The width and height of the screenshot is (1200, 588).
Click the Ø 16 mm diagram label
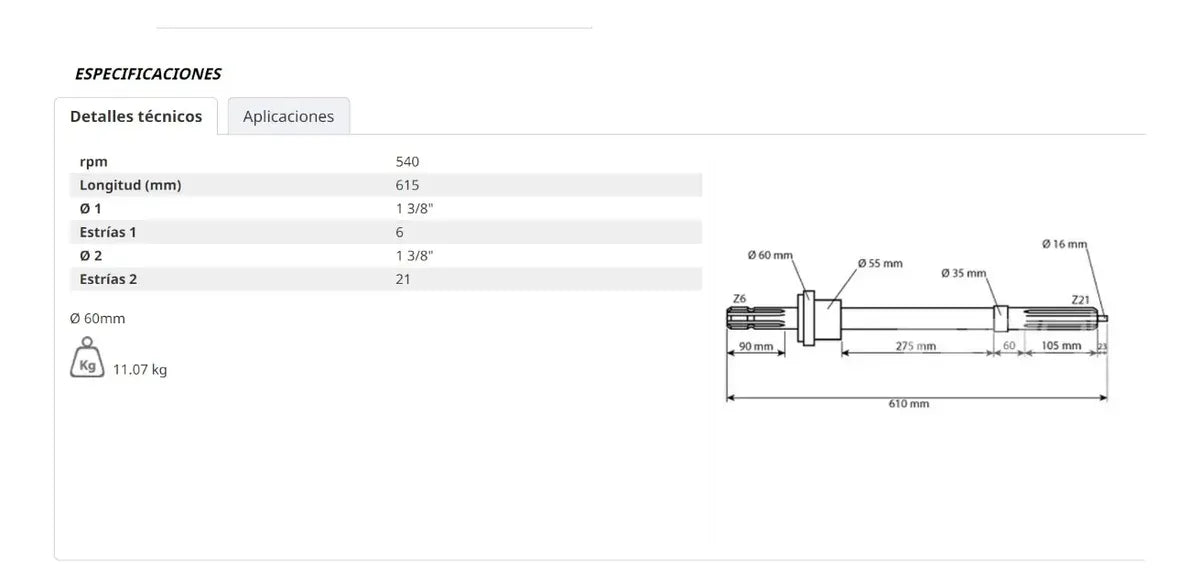point(1064,243)
